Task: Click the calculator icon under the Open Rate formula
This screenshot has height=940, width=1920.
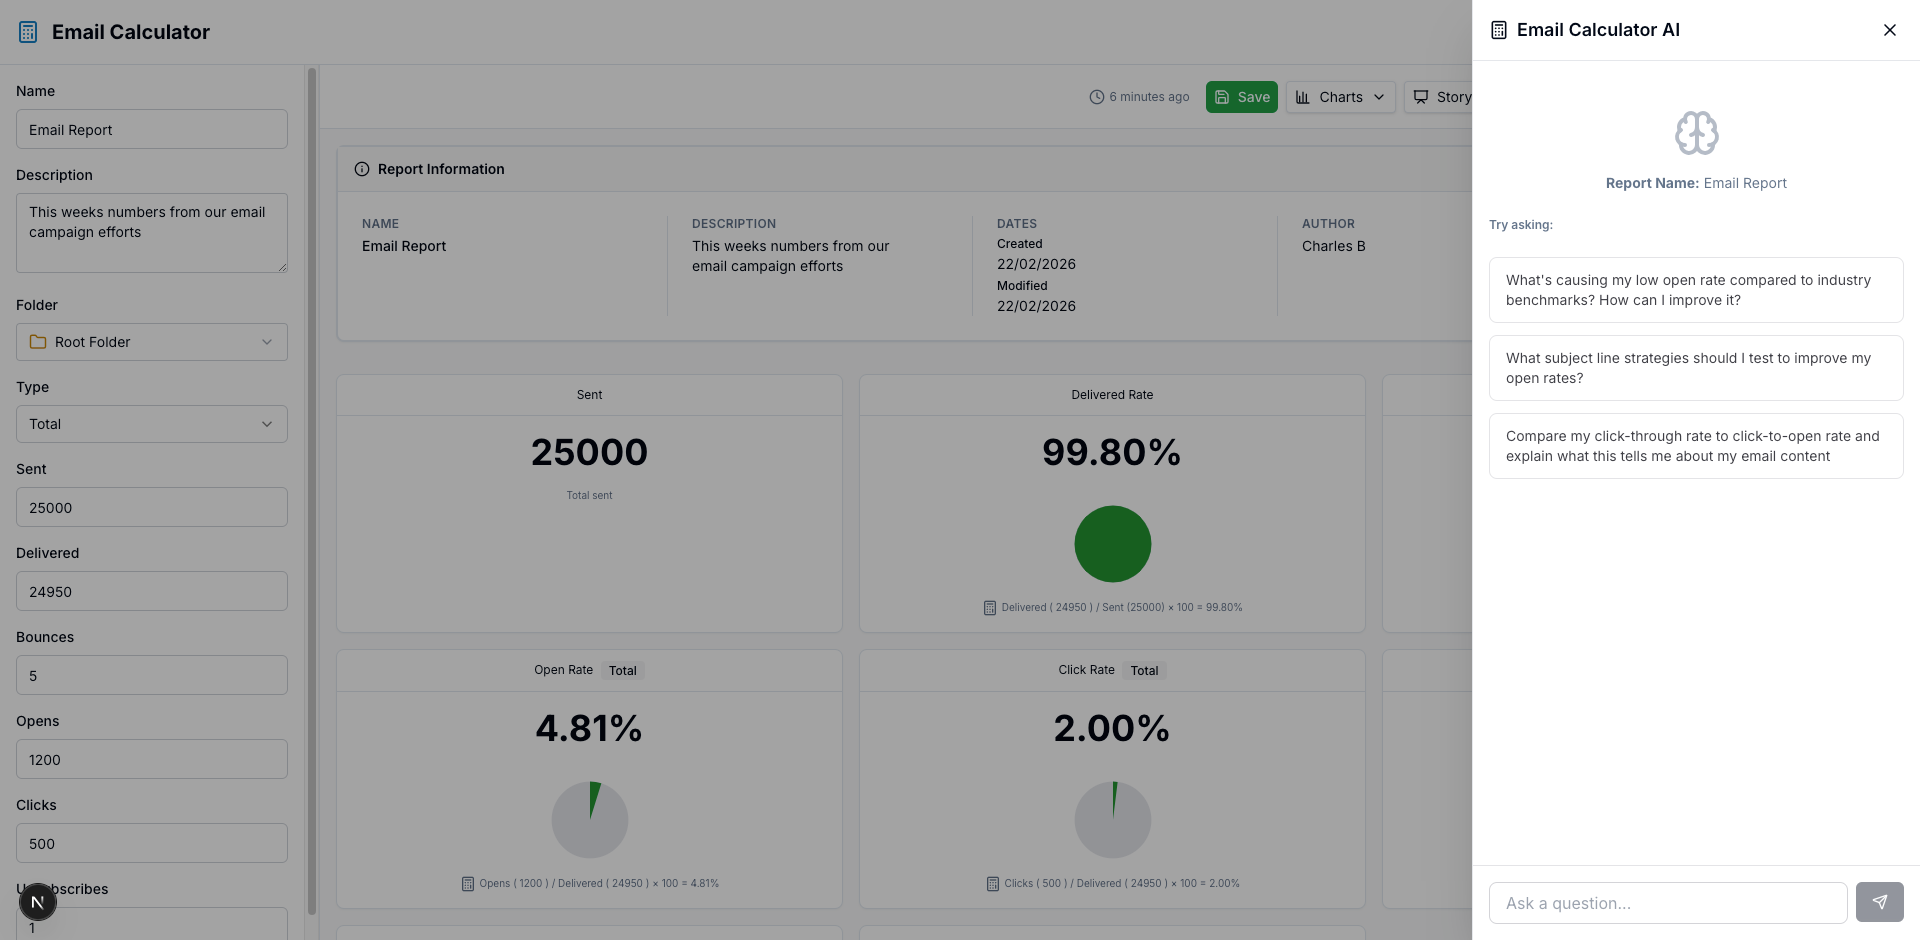Action: (x=467, y=883)
